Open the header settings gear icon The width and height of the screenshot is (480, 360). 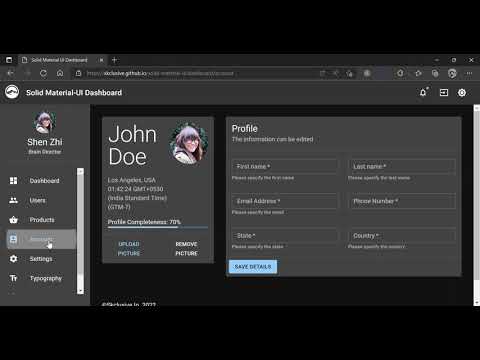coord(462,92)
